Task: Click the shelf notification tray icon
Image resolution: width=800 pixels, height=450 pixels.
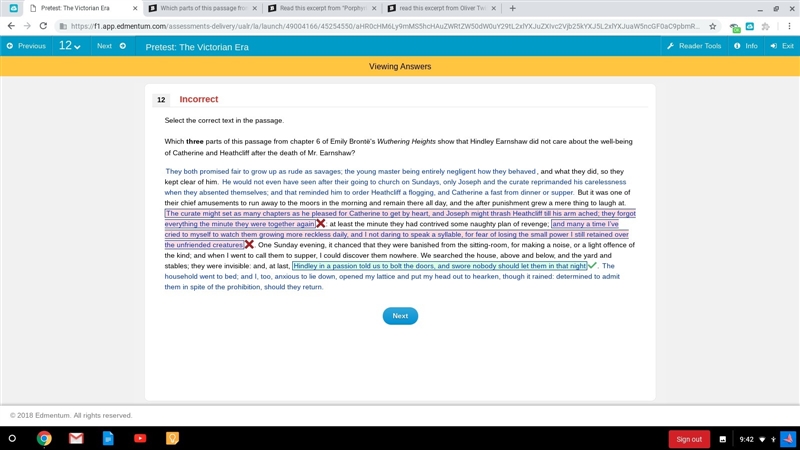Action: 722,439
